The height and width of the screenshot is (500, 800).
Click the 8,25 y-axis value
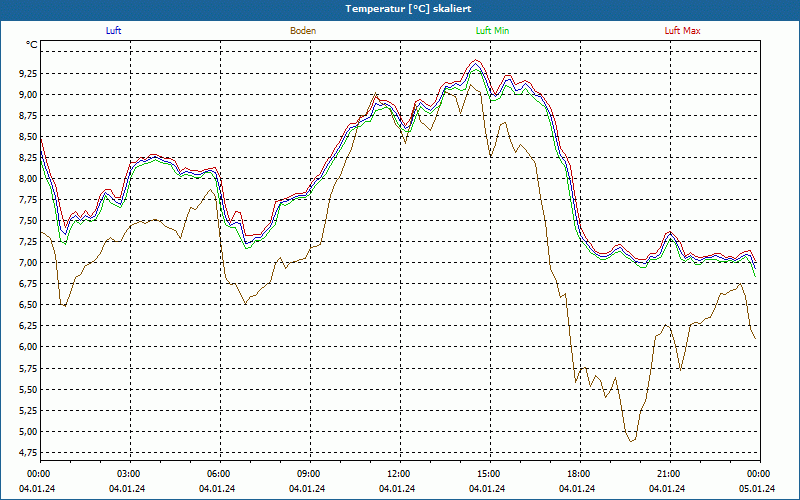pos(28,158)
